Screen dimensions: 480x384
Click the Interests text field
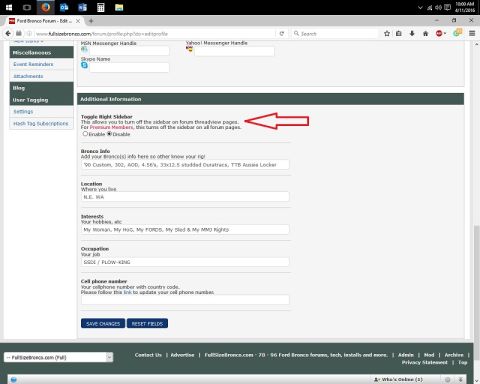(x=185, y=229)
